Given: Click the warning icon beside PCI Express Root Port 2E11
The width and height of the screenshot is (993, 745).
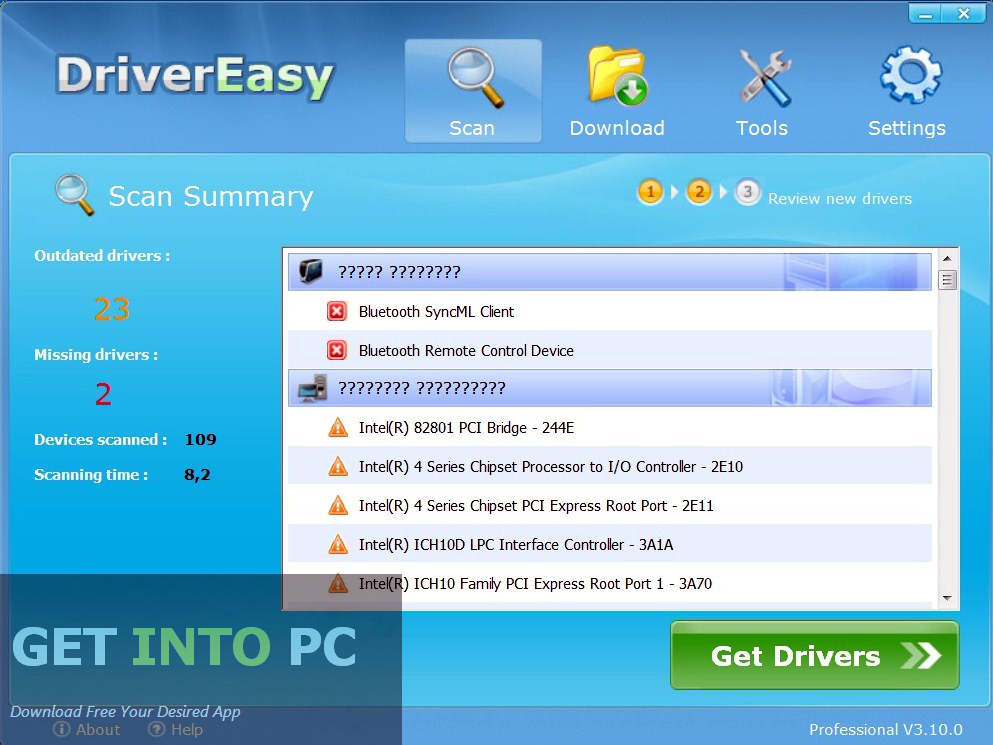Looking at the screenshot, I should tap(338, 506).
